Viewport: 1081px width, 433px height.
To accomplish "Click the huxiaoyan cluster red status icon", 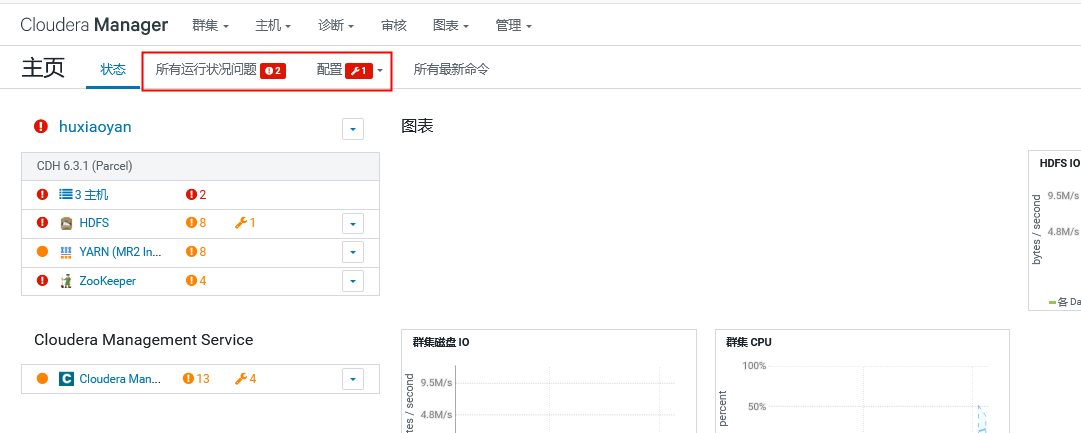I will (41, 126).
